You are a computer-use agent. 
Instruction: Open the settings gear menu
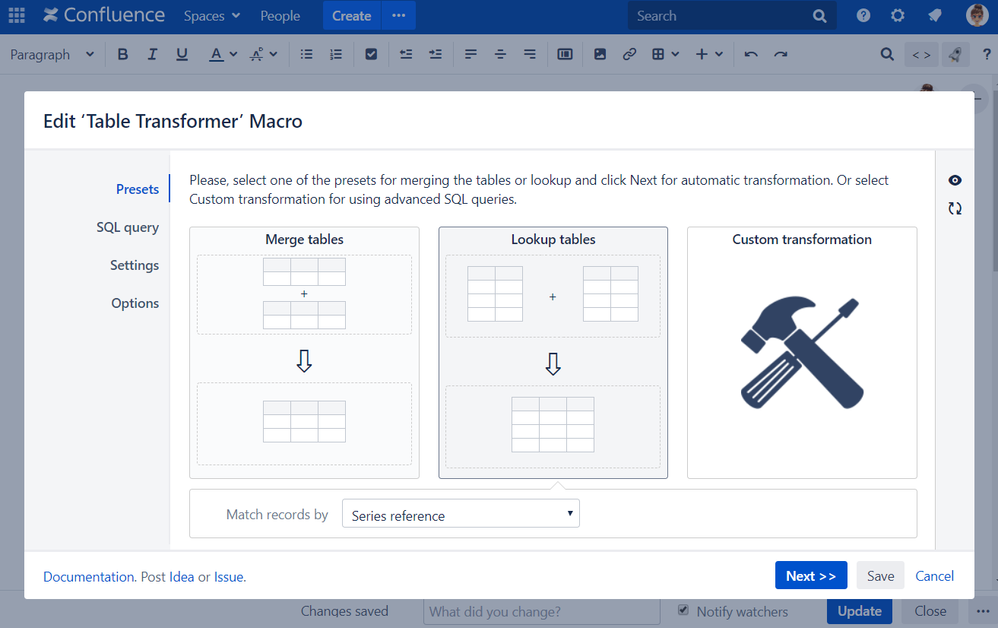(x=897, y=15)
